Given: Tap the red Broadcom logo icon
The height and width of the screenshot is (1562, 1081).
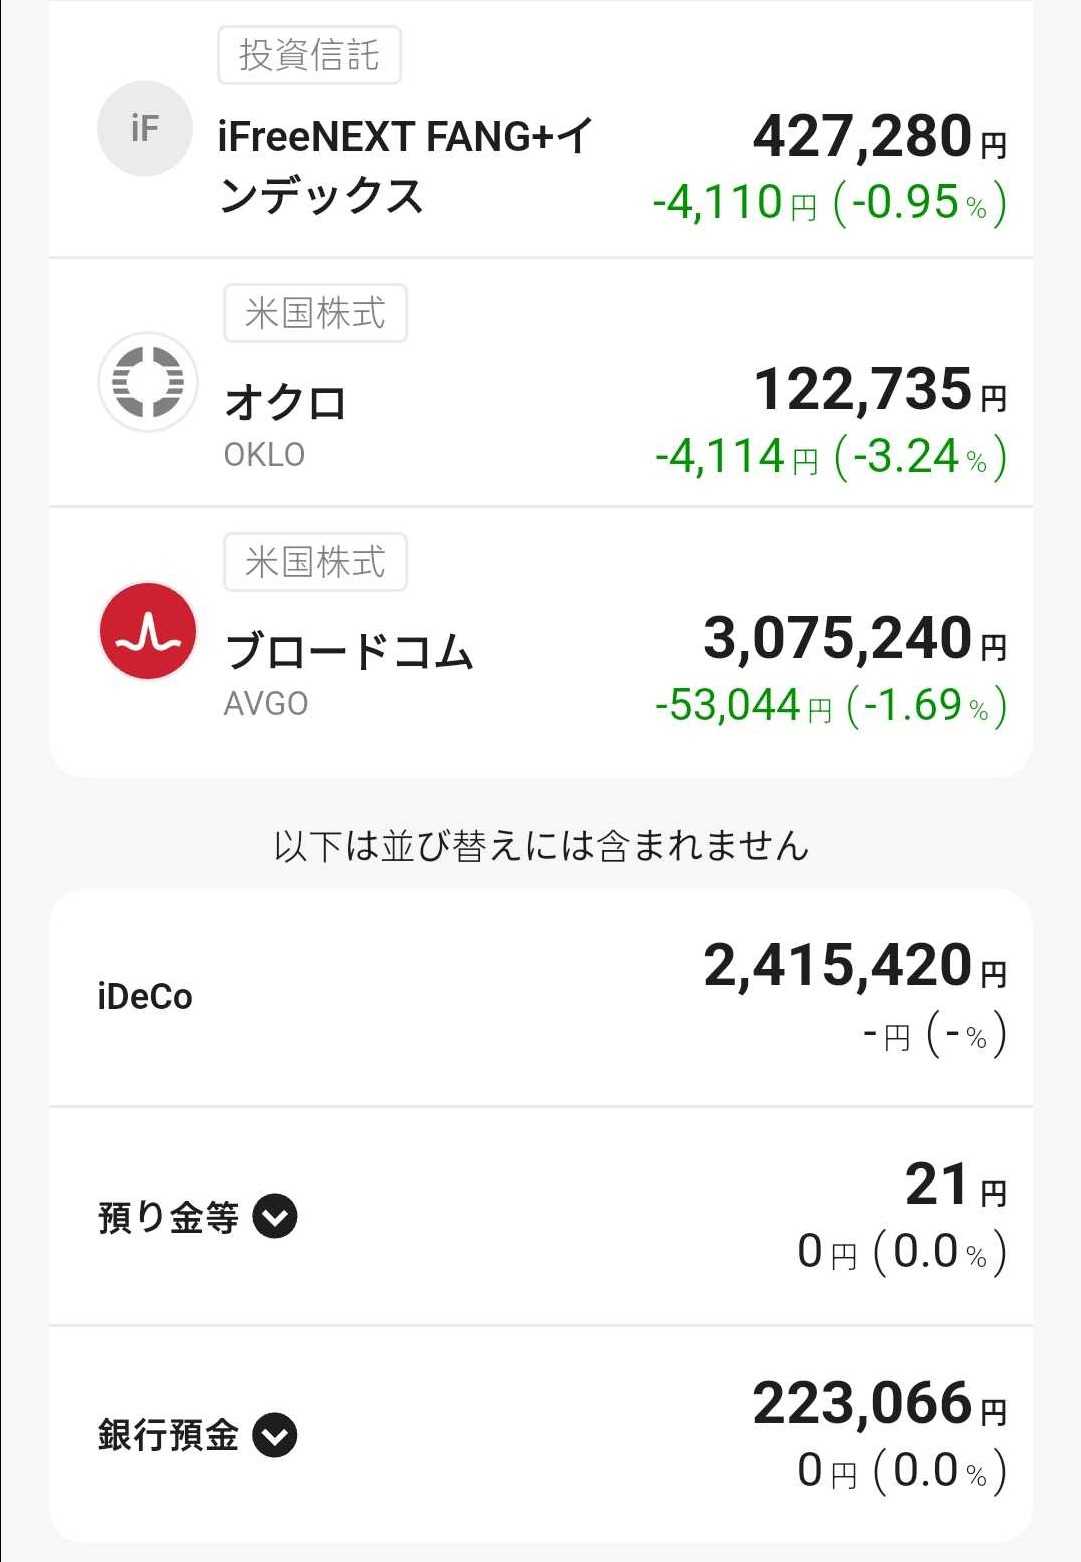Looking at the screenshot, I should point(148,631).
